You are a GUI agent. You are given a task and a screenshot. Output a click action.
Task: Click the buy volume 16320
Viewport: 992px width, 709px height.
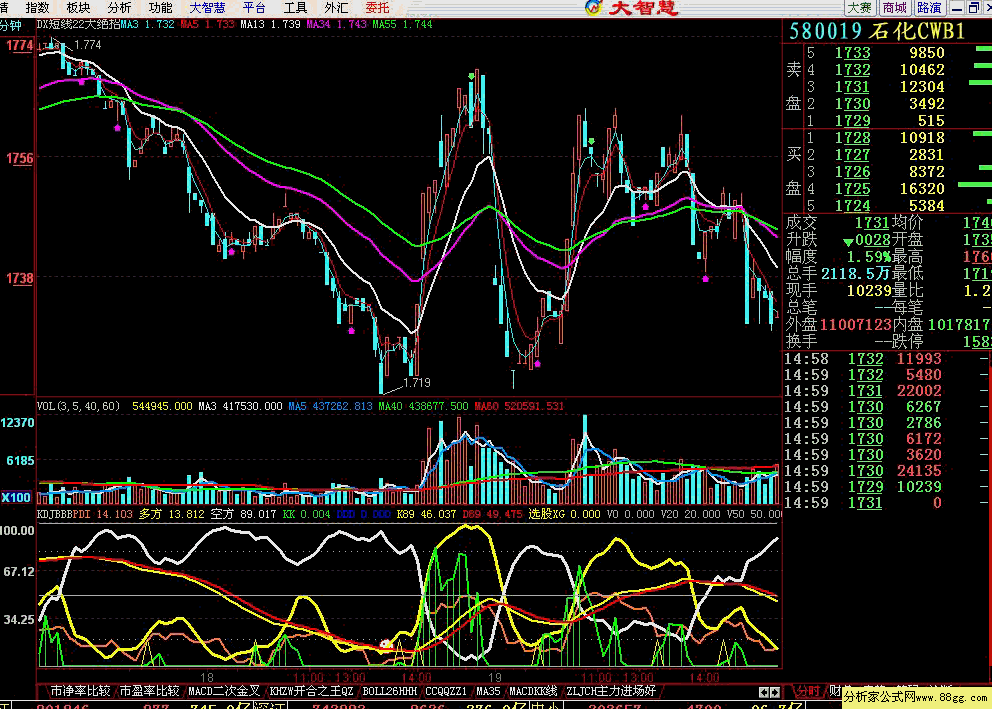[922, 189]
